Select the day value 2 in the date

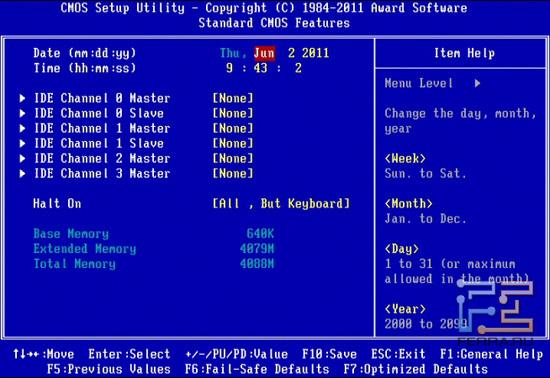click(x=291, y=53)
